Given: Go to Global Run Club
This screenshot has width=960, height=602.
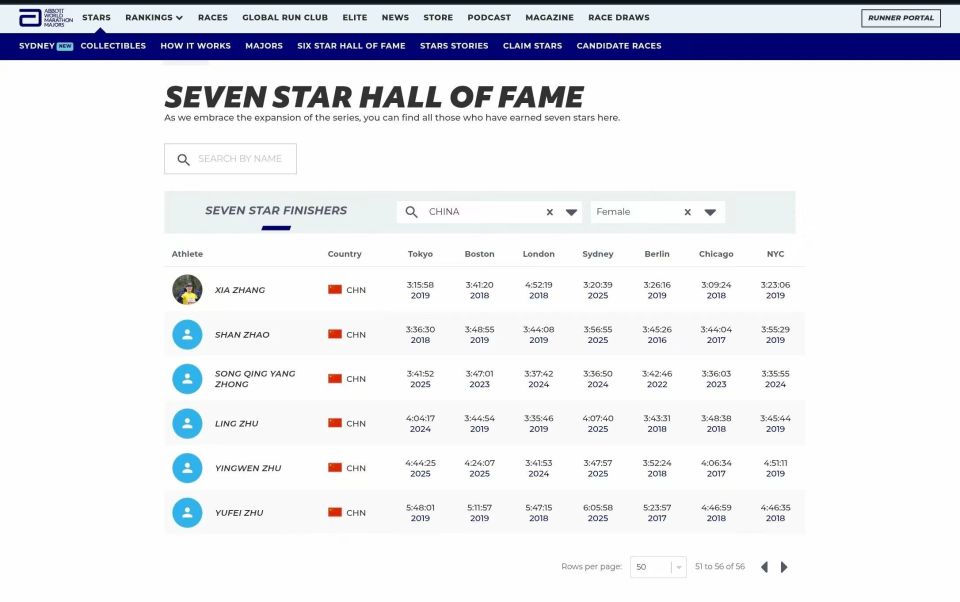Looking at the screenshot, I should 285,18.
